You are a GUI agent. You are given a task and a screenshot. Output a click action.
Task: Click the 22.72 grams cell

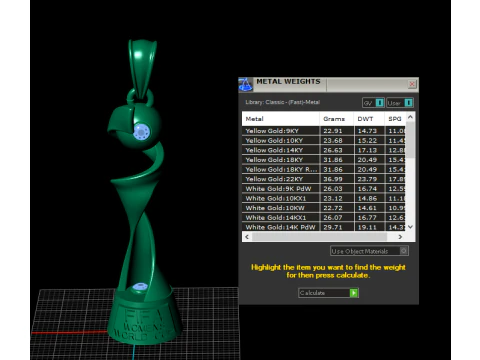337,208
